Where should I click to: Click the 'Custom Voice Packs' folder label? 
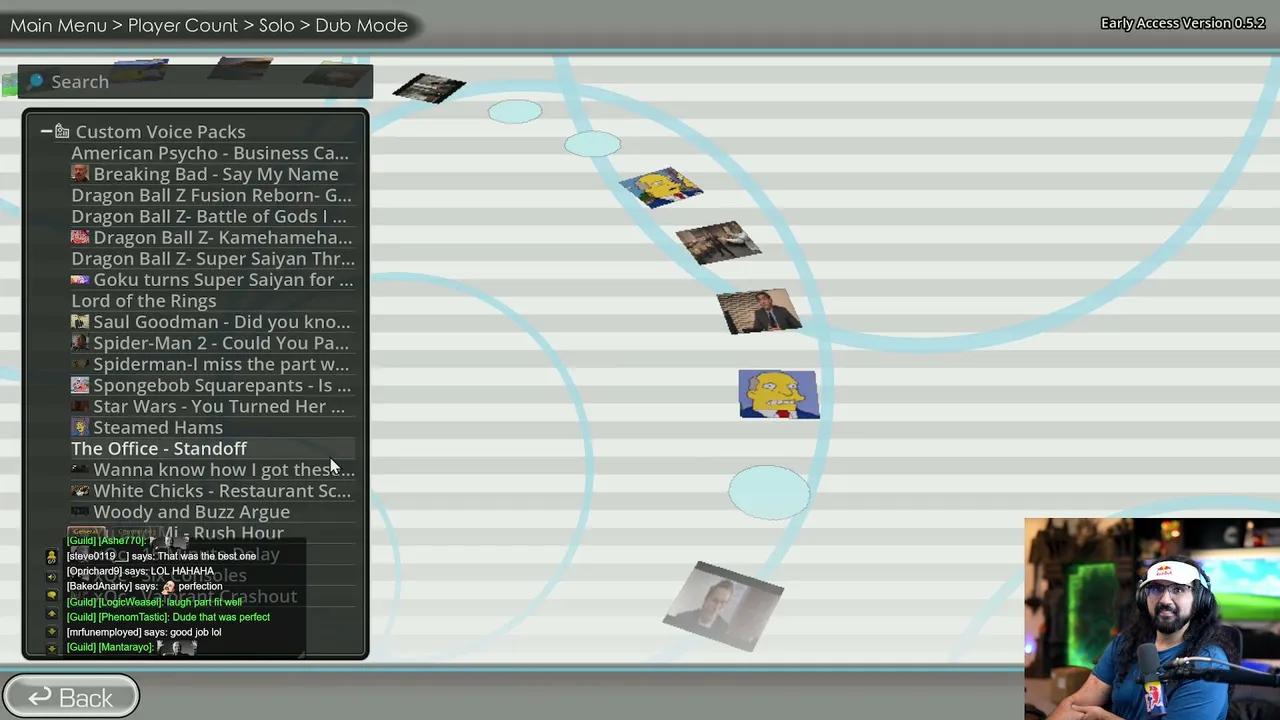160,132
